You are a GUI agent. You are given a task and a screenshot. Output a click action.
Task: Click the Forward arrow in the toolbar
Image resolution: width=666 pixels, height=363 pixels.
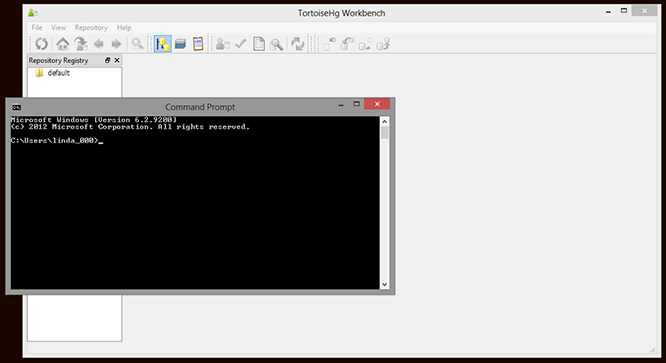pyautogui.click(x=116, y=44)
